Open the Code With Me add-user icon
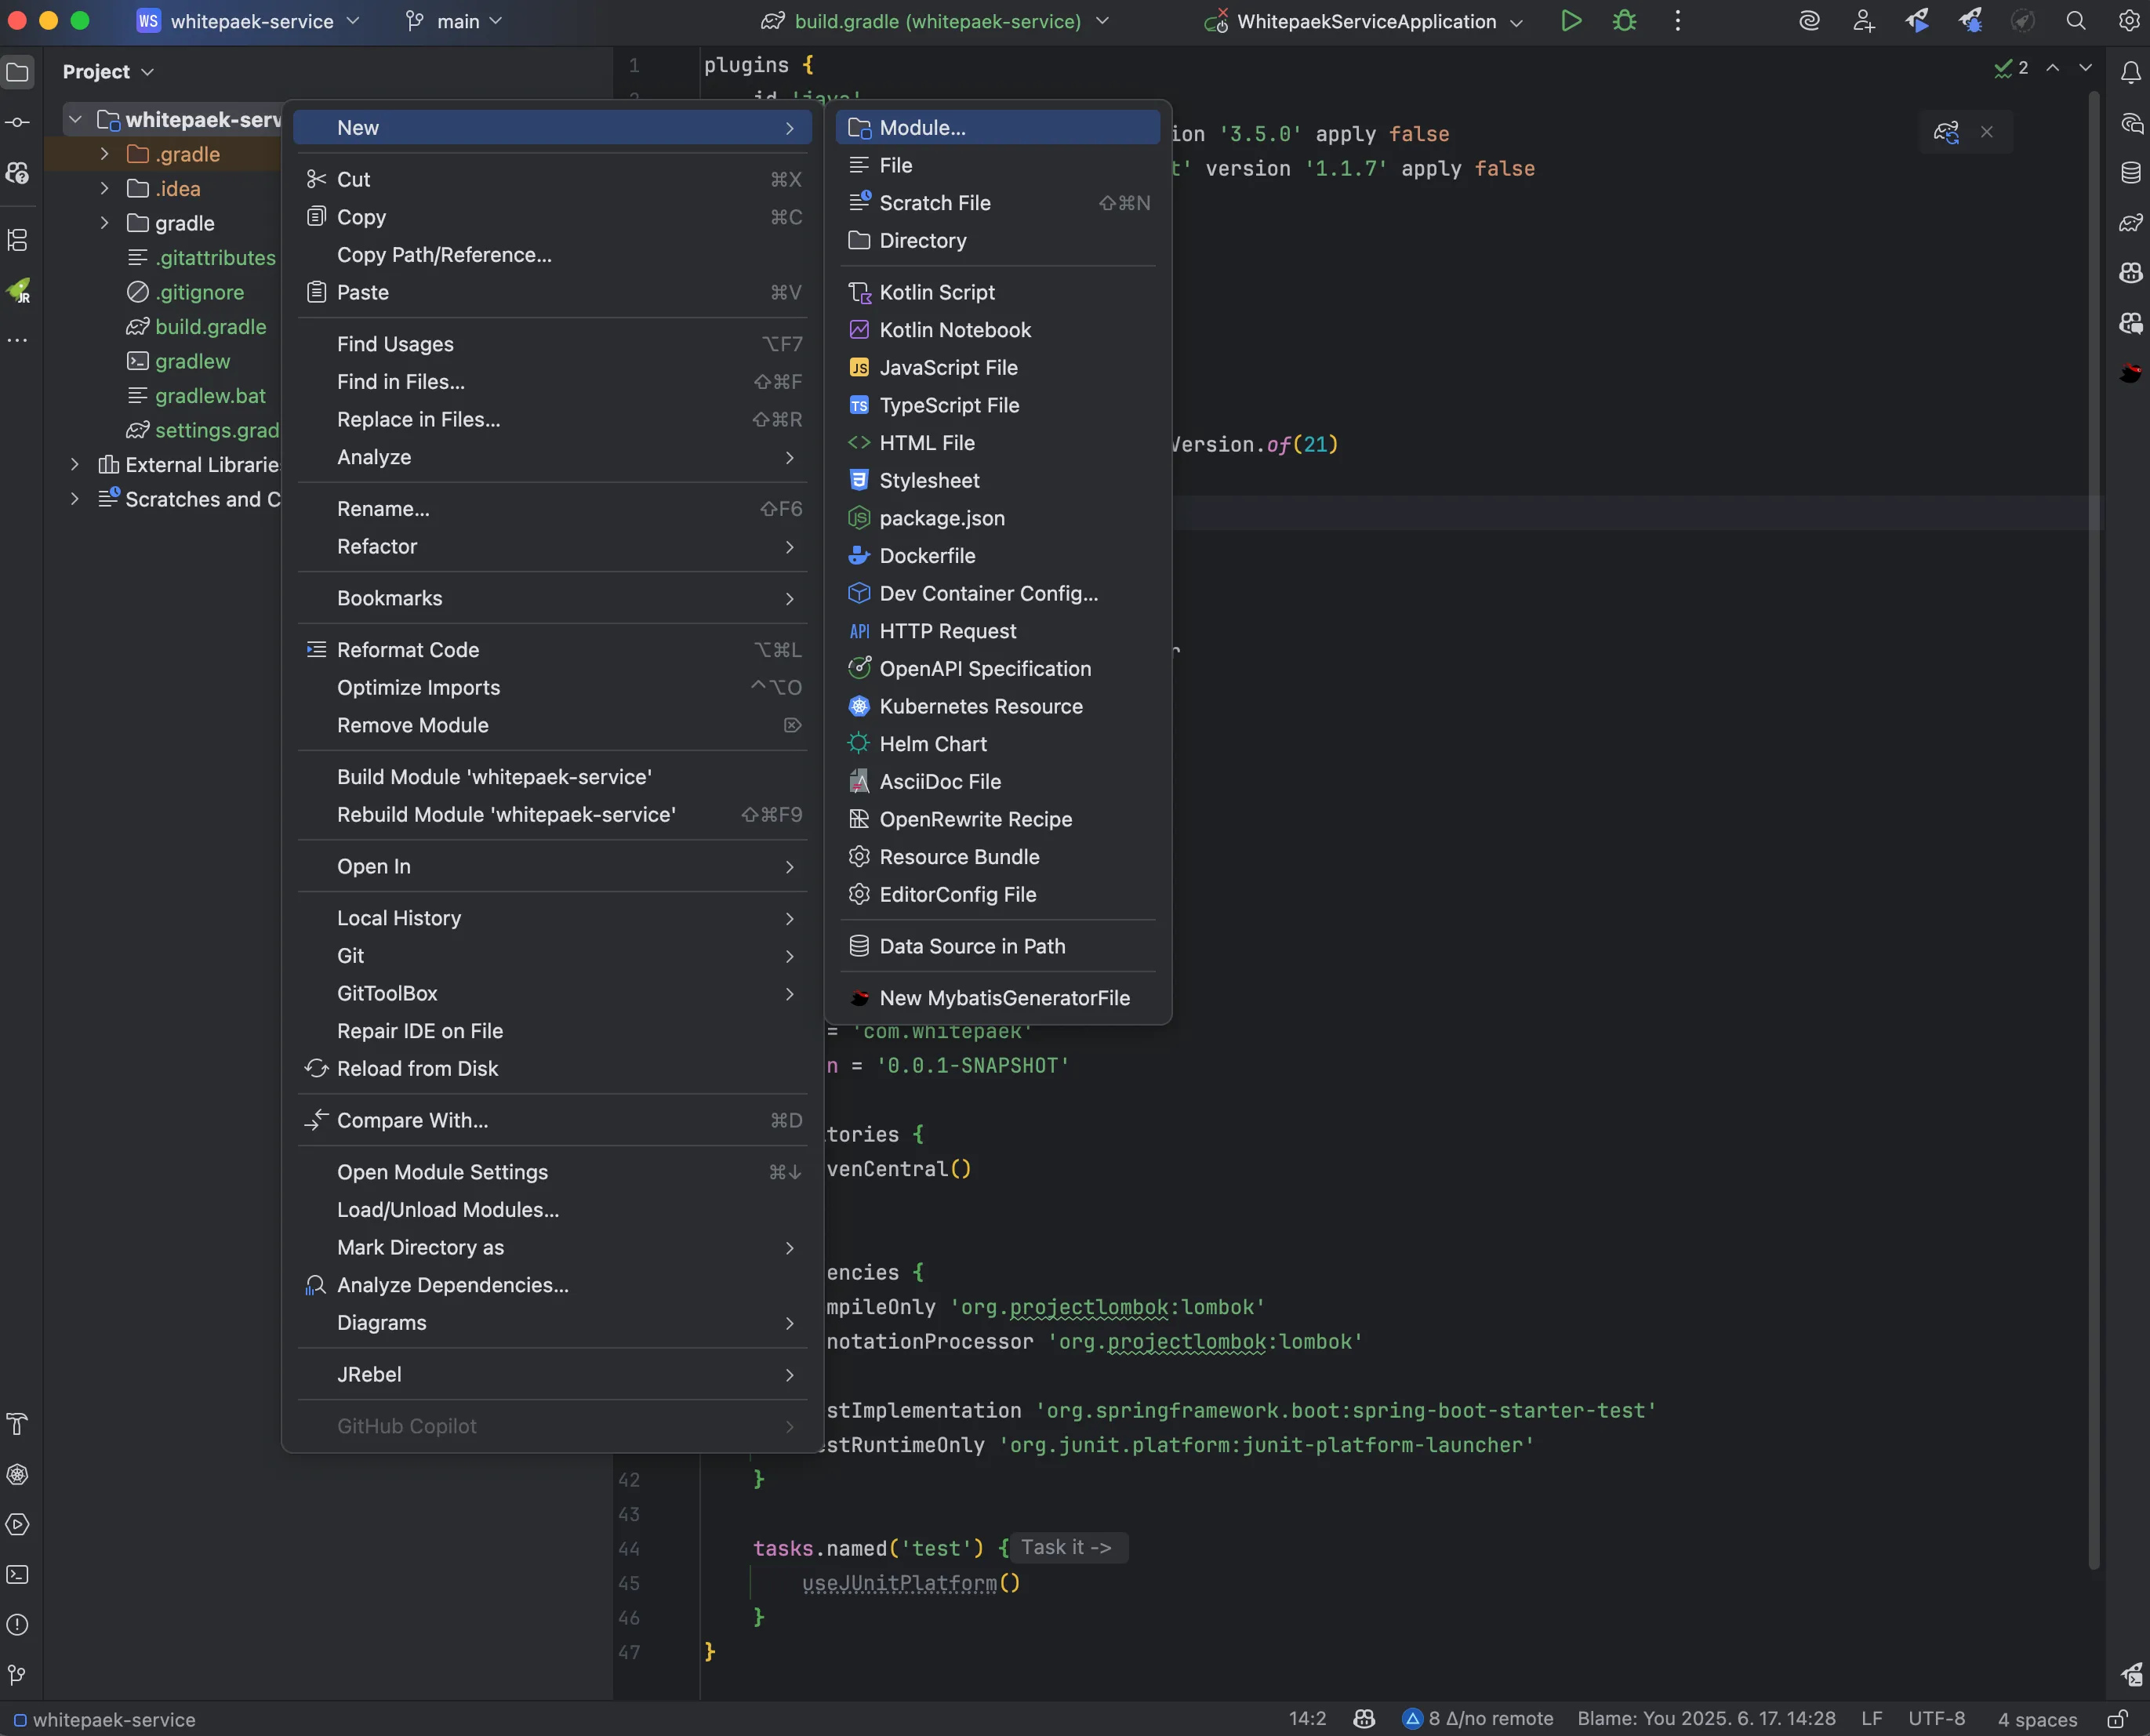Viewport: 2150px width, 1736px height. click(1863, 21)
